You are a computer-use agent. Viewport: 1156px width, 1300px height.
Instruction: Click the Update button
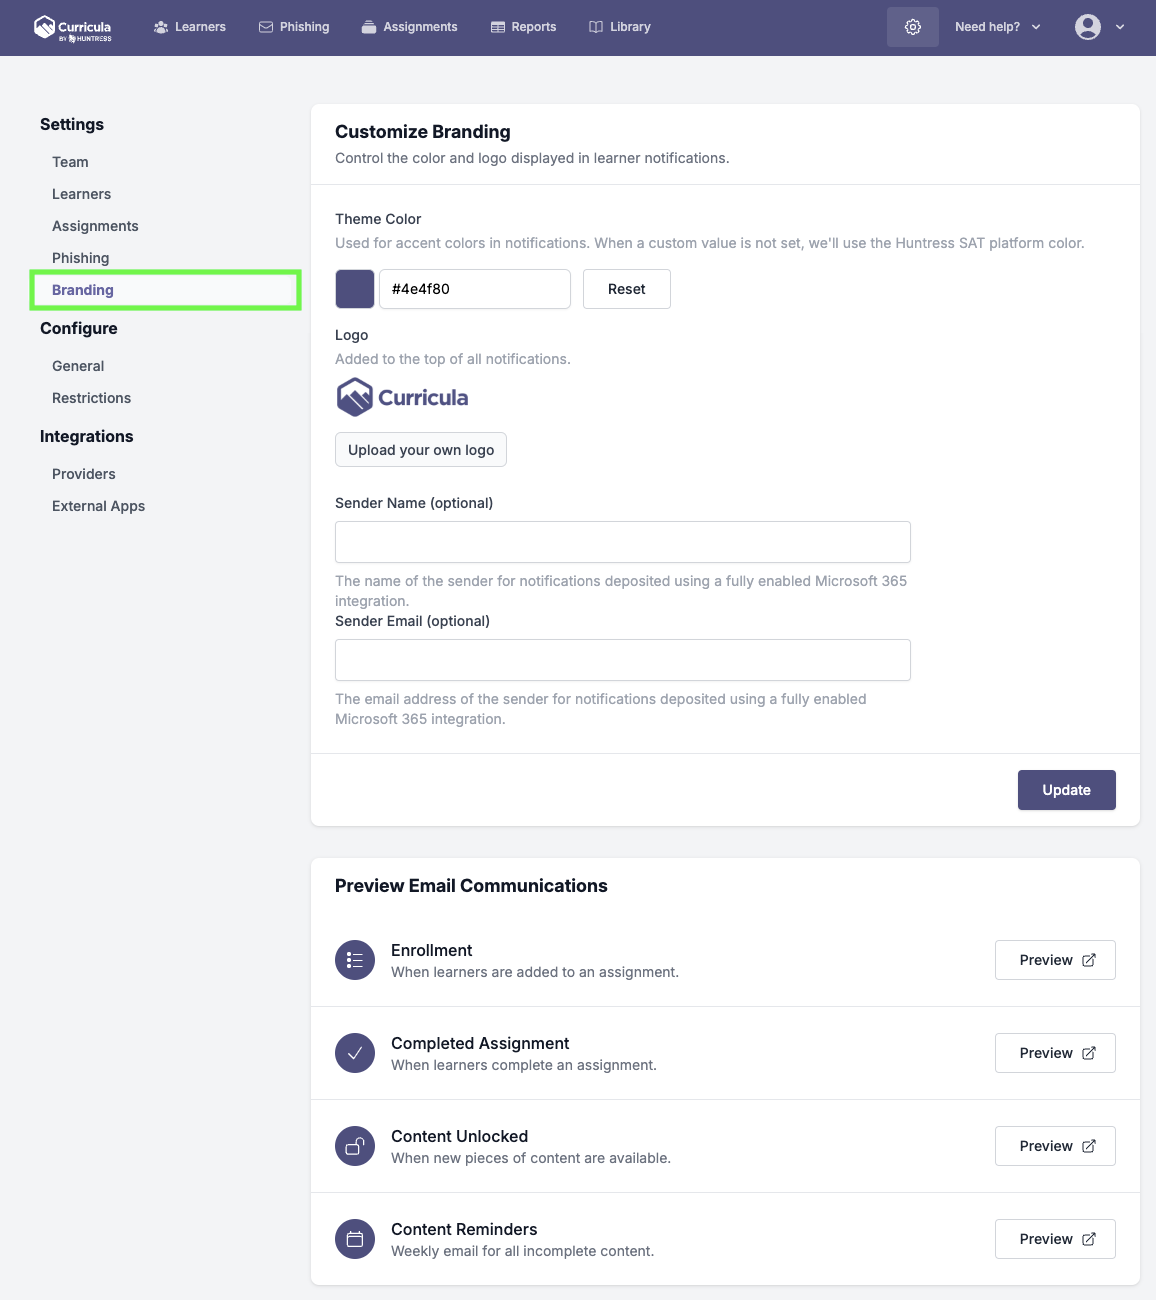click(1067, 790)
